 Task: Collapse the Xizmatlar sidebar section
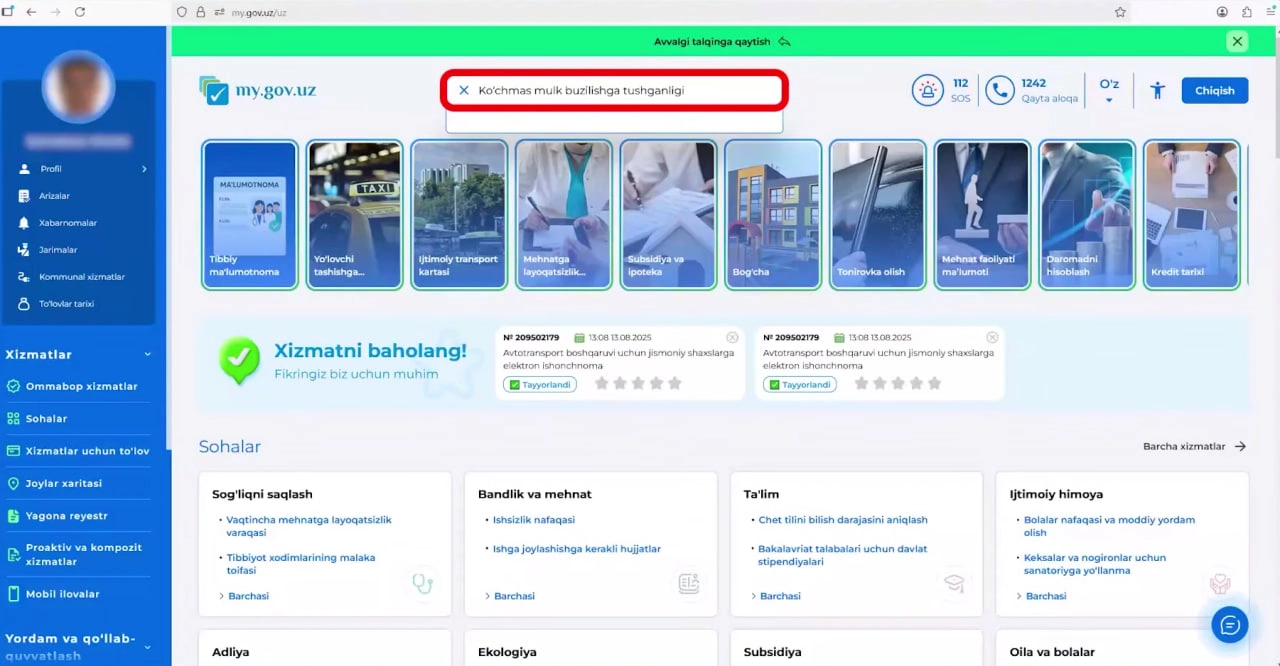148,355
